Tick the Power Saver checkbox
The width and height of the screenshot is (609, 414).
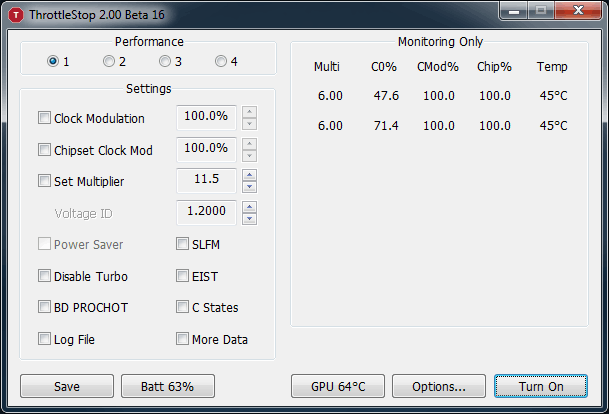44,244
